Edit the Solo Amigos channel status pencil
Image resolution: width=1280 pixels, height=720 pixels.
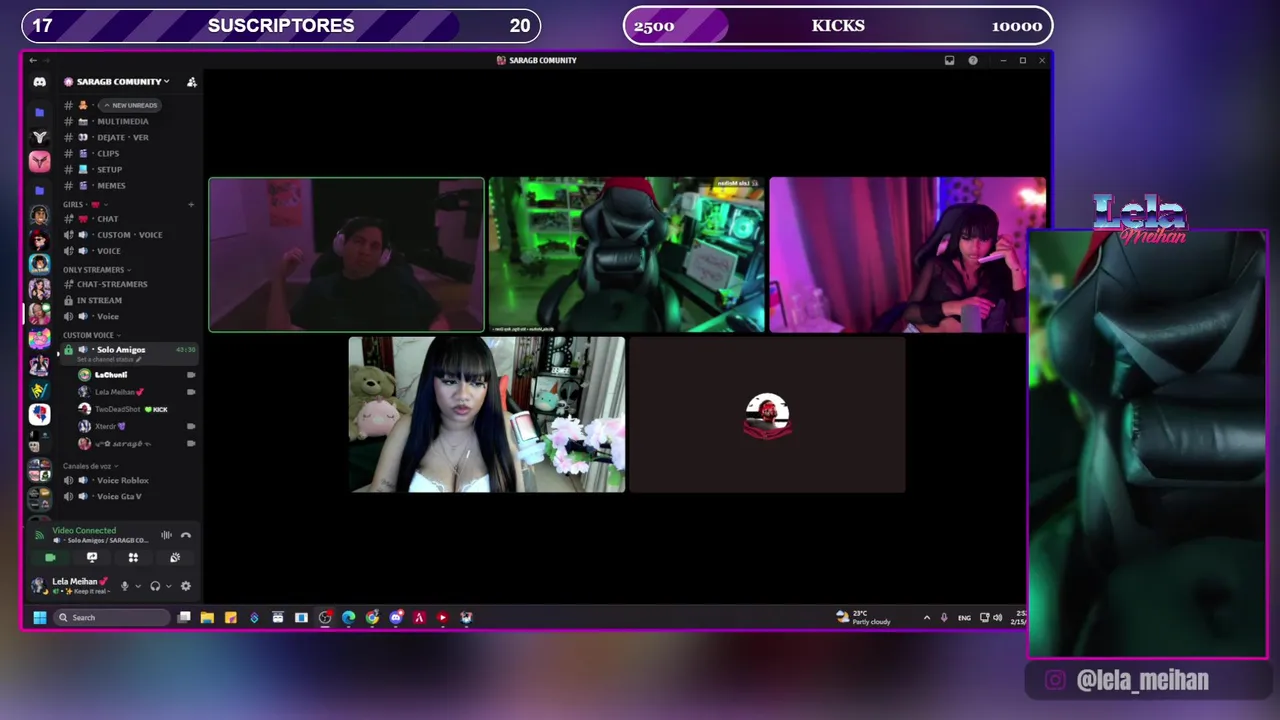139,359
